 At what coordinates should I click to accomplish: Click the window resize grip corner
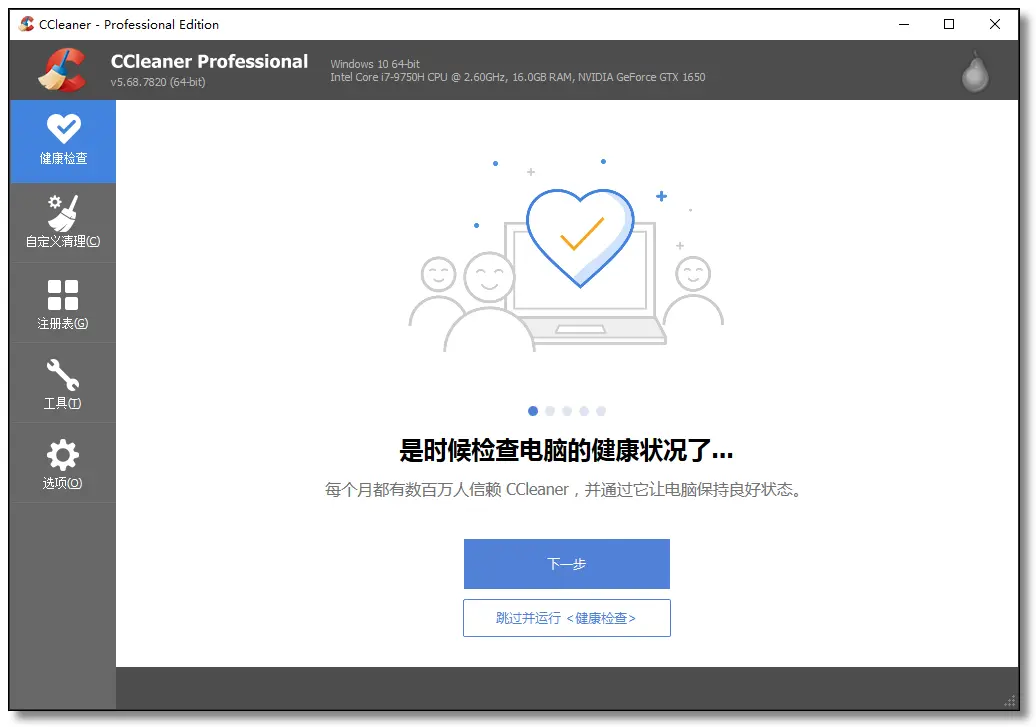(1010, 701)
